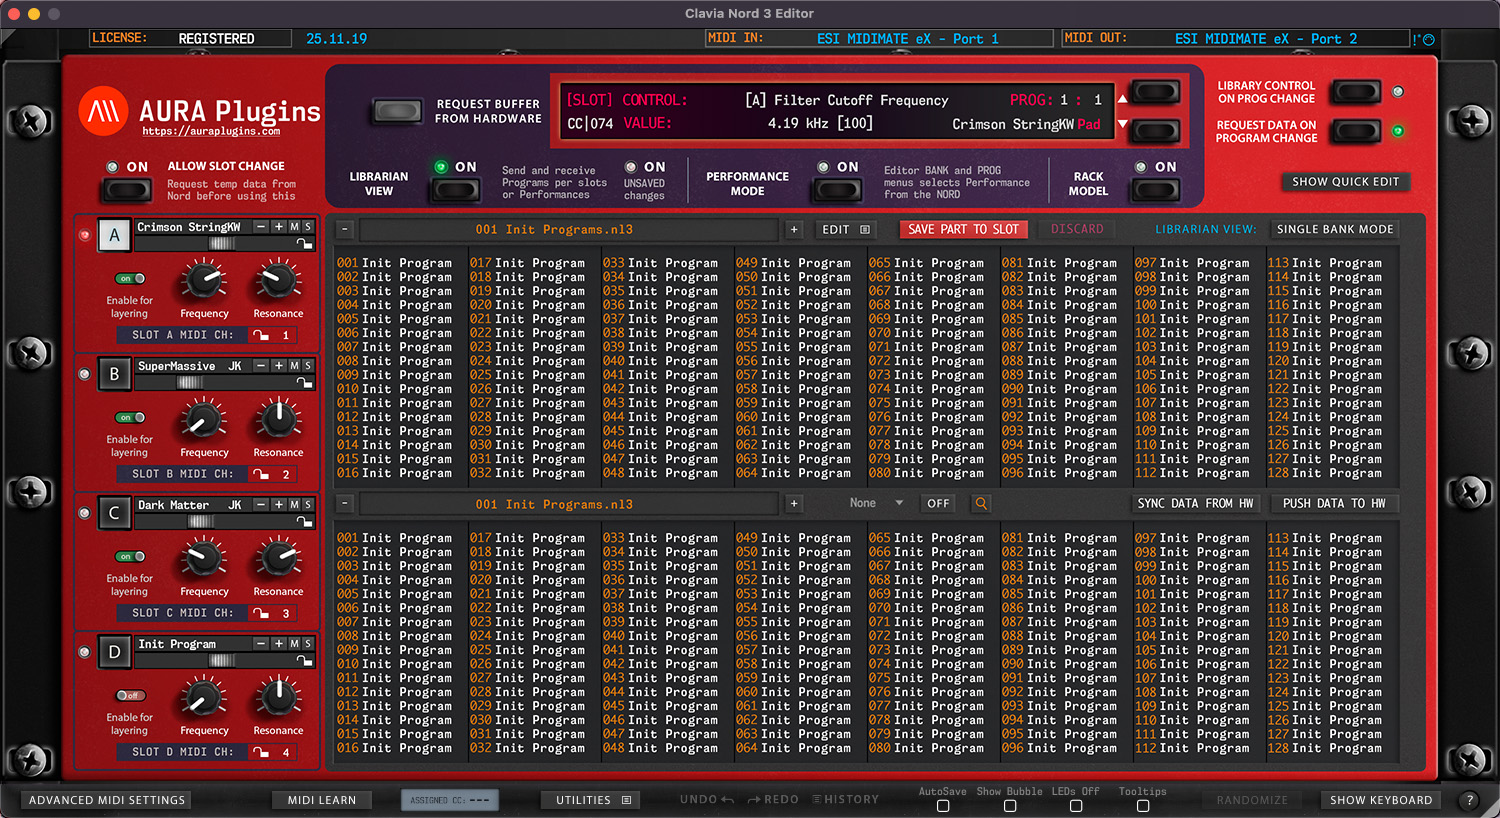
Task: Solo Slot C with its S button
Action: pos(308,505)
